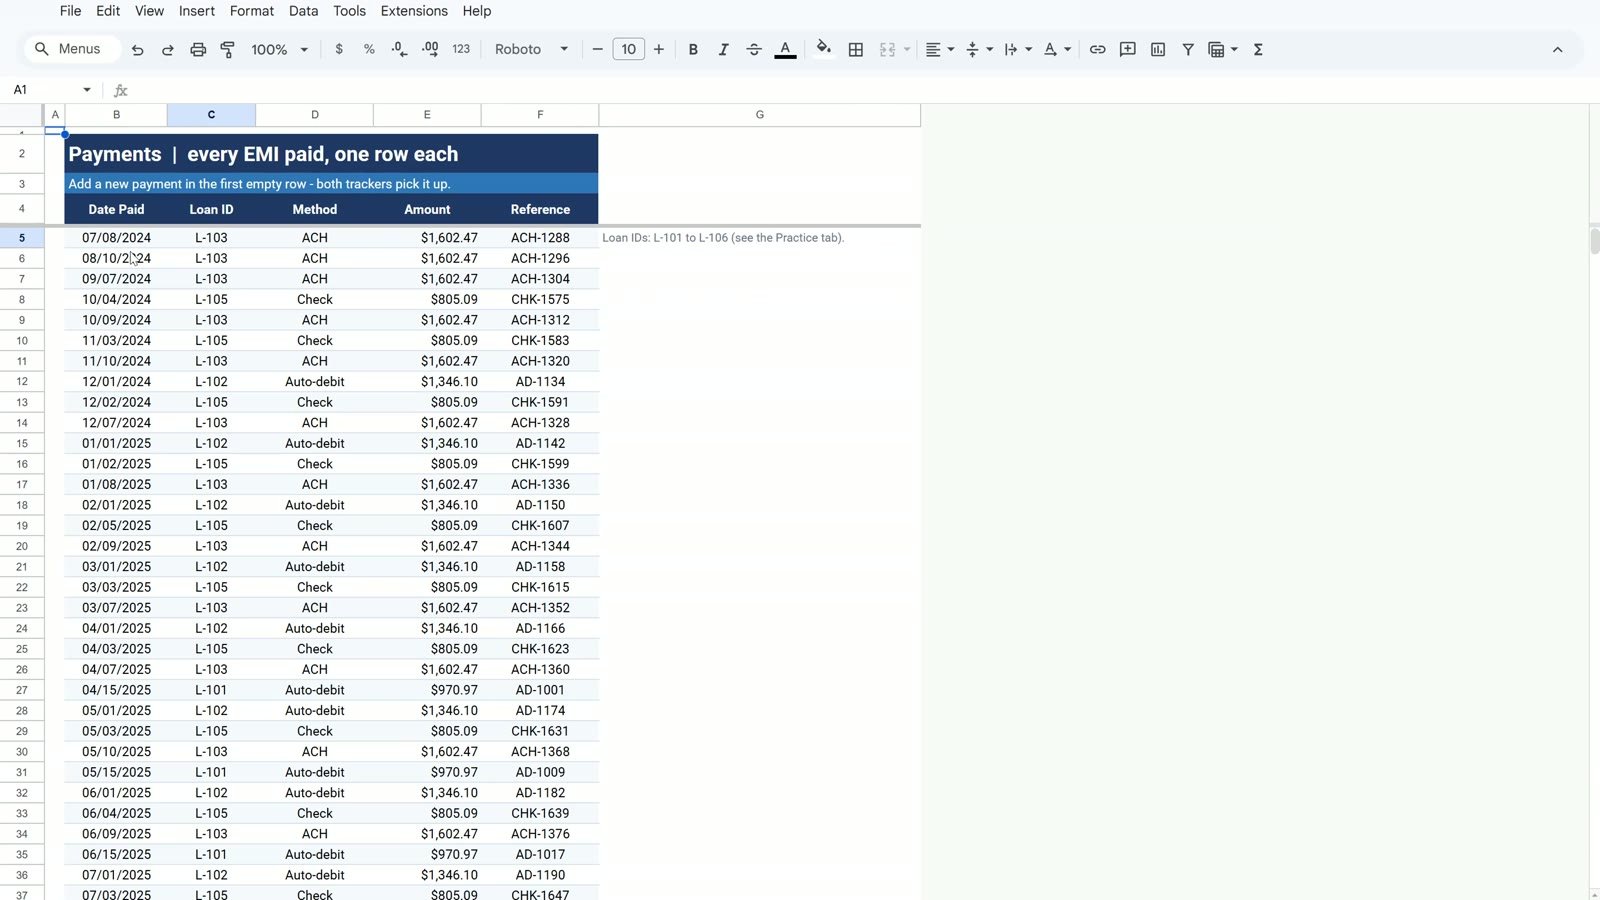Open the borders menu
The width and height of the screenshot is (1600, 900).
tap(856, 49)
